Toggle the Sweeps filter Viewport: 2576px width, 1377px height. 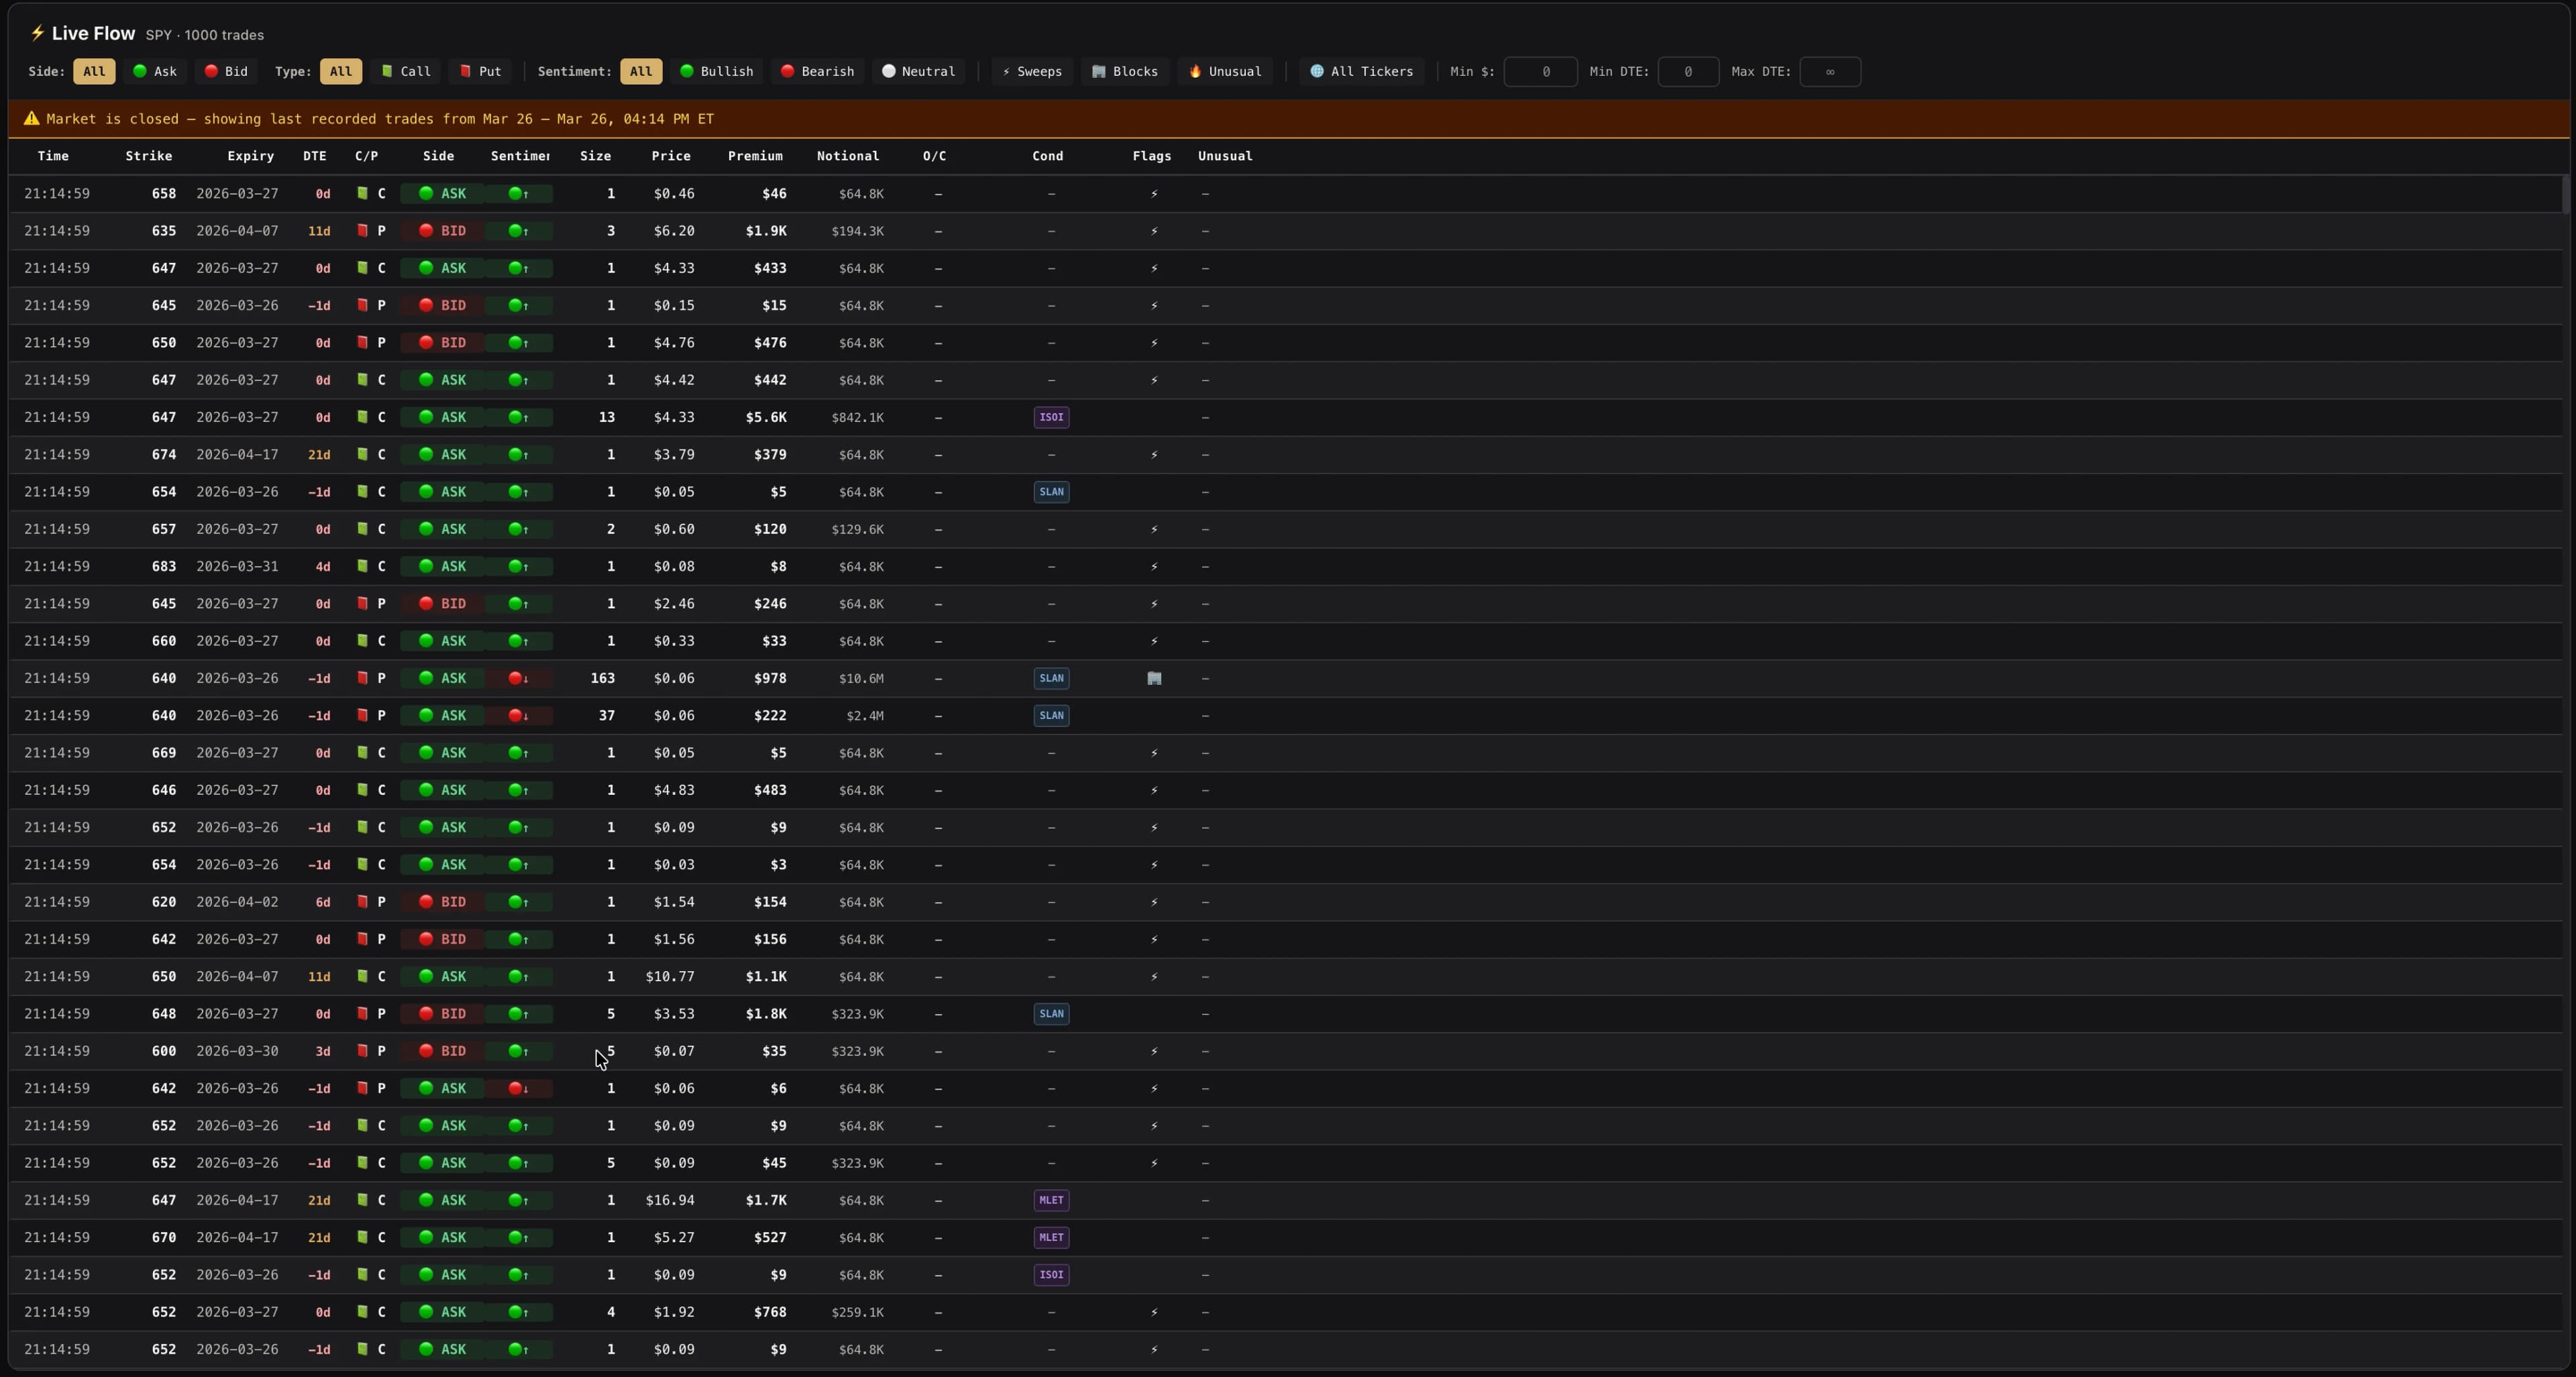click(1032, 71)
